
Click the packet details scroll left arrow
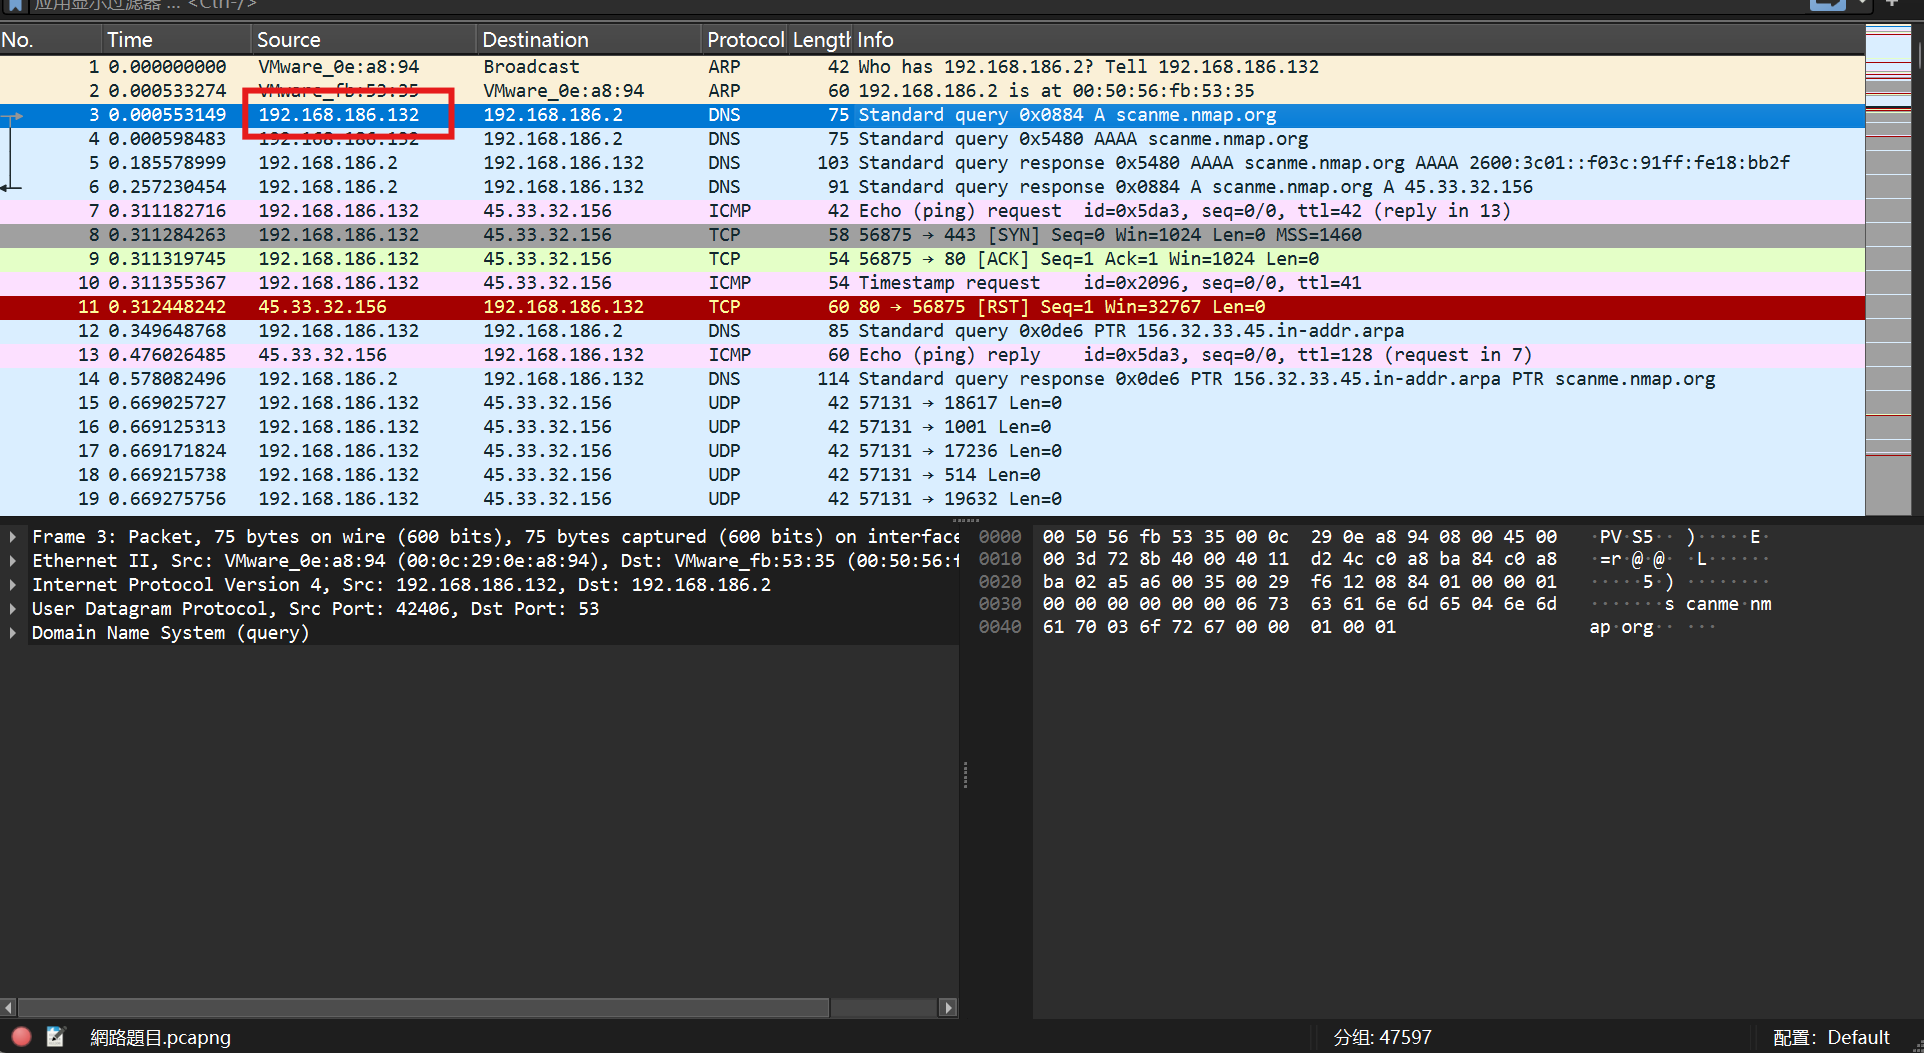(x=8, y=1007)
